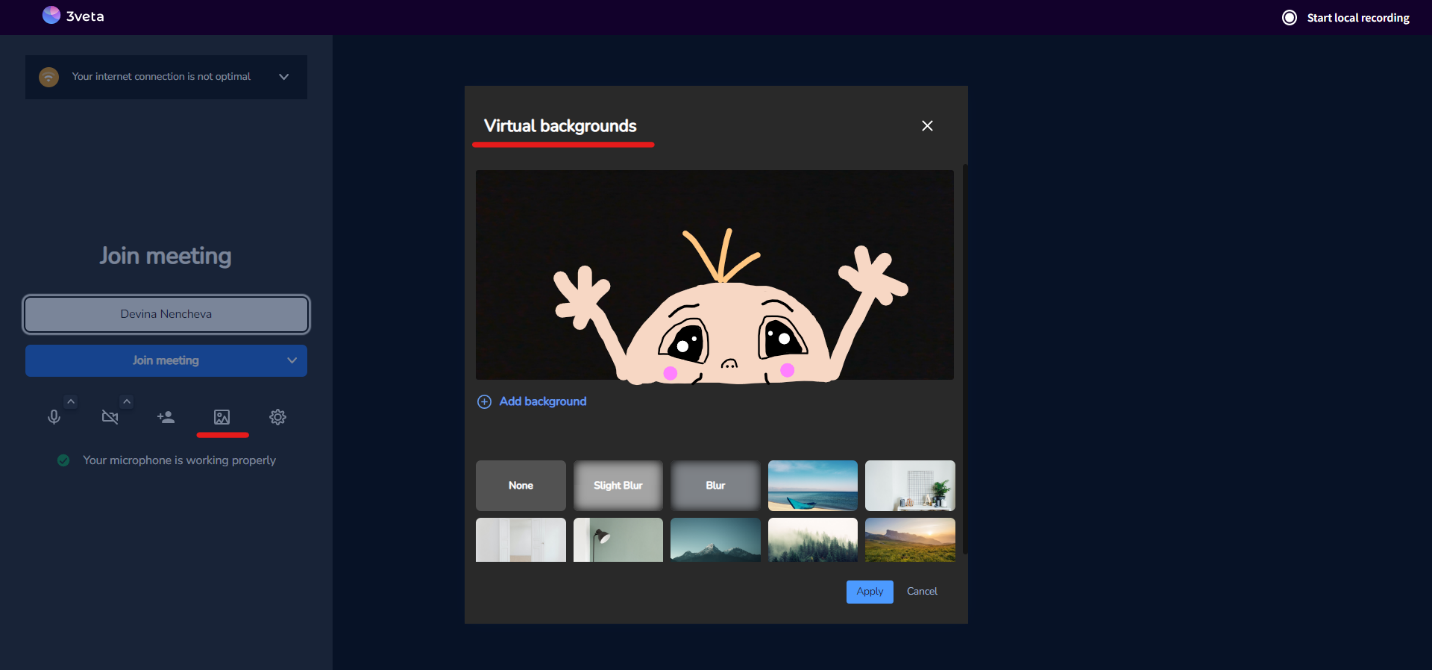Apply the selected virtual background

pos(869,591)
